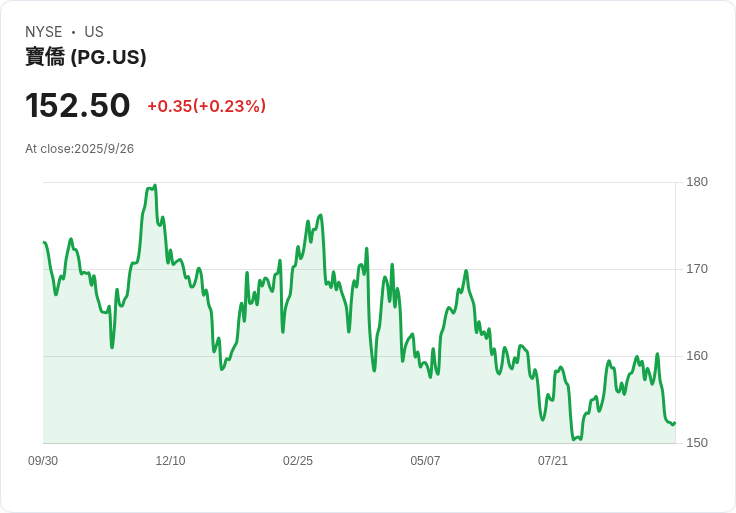Click the At close:2025/9/26 timestamp
The image size is (736, 513).
pyautogui.click(x=79, y=149)
